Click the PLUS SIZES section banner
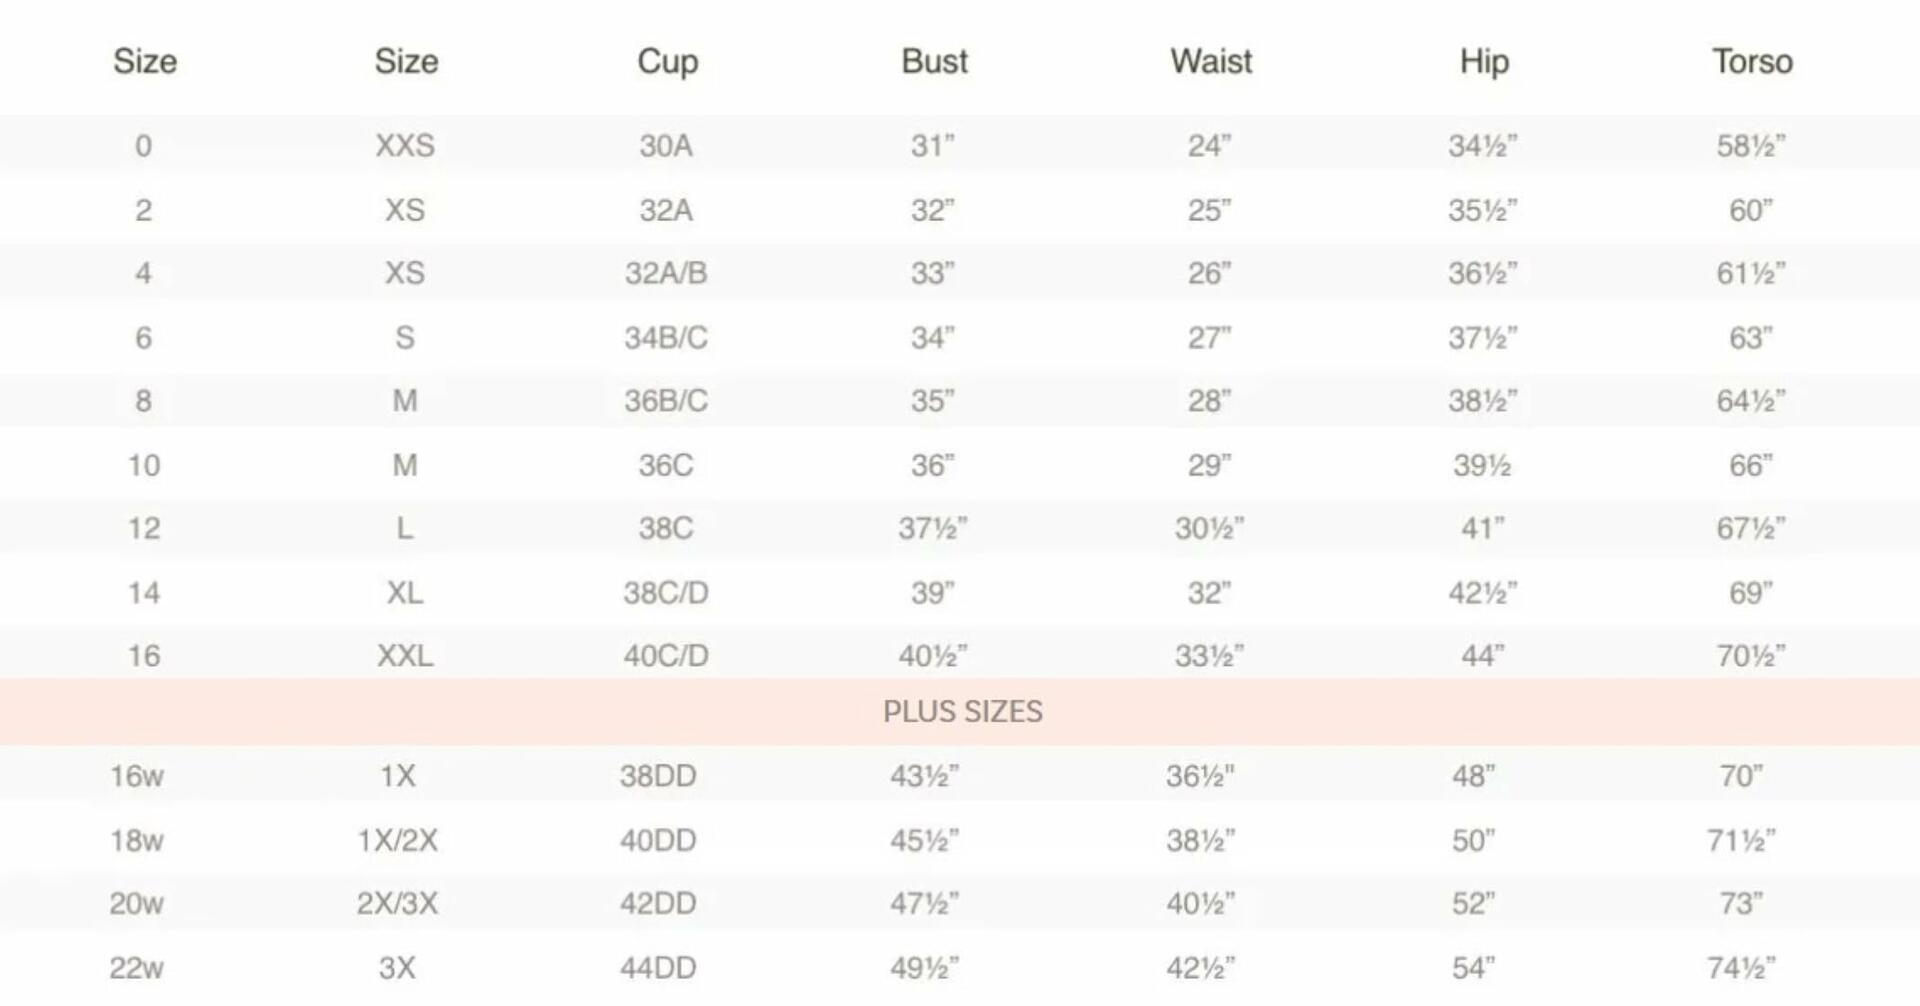This screenshot has height=1006, width=1920. coord(962,712)
